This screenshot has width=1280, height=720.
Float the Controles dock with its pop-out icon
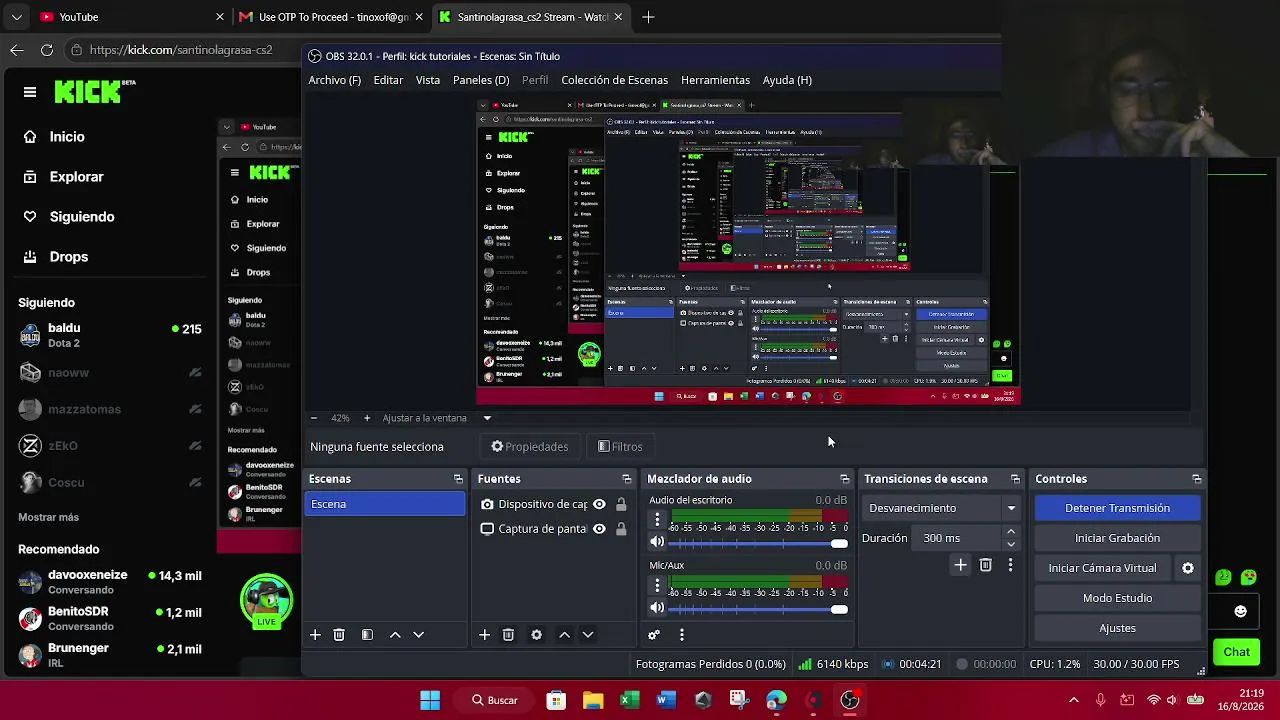tap(1197, 479)
